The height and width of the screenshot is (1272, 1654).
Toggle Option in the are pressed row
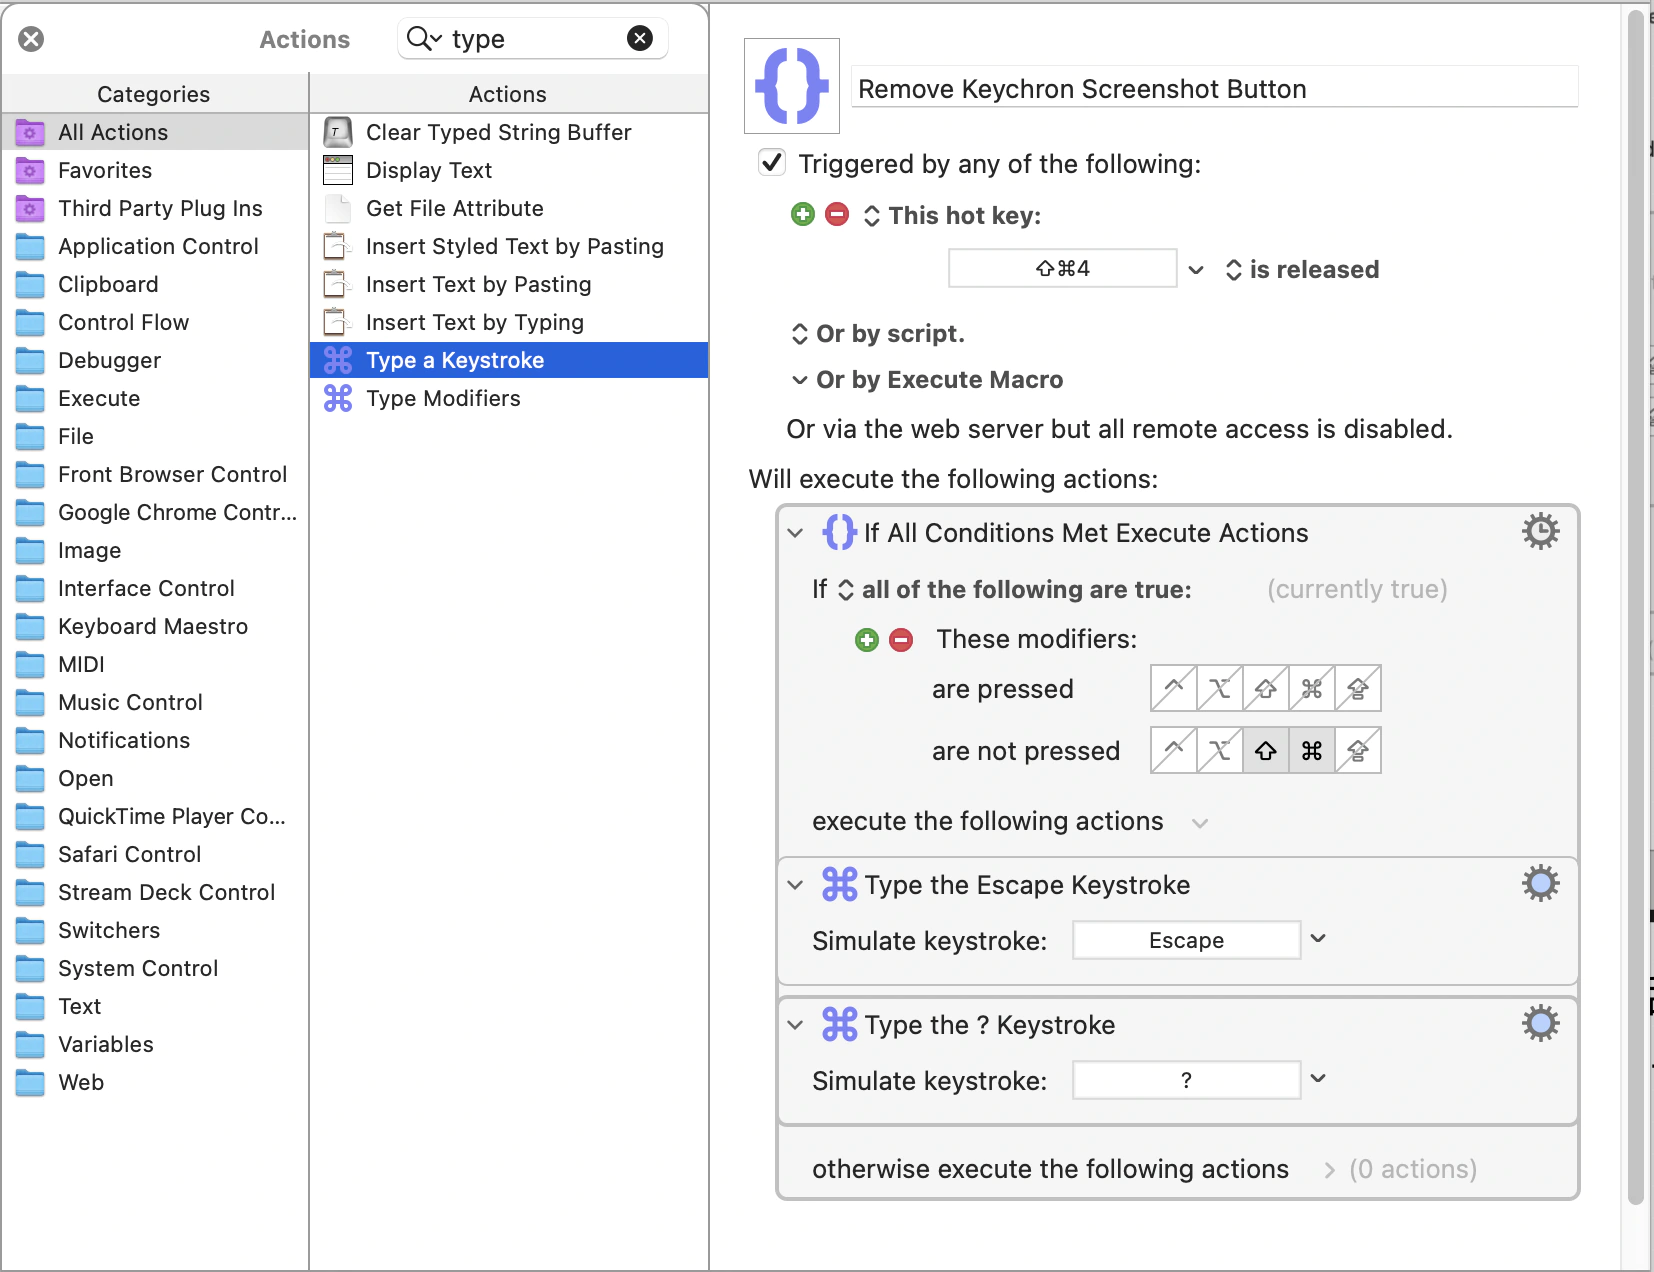tap(1220, 689)
